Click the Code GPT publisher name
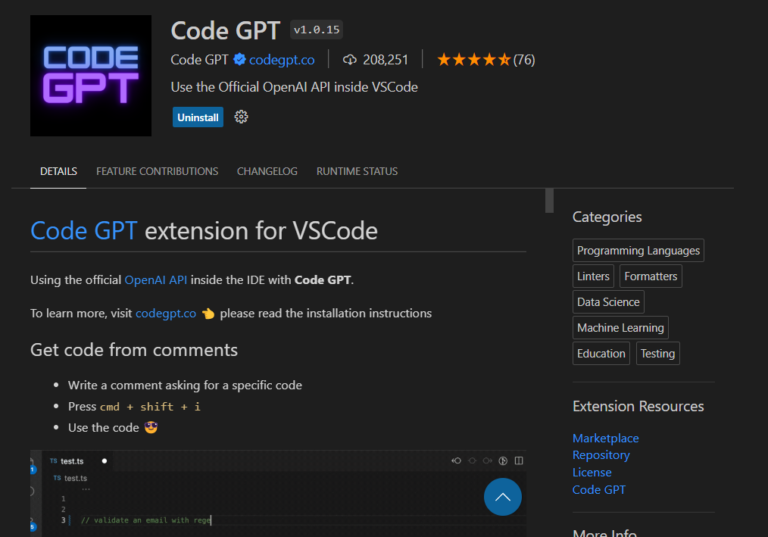768x537 pixels. tap(199, 60)
